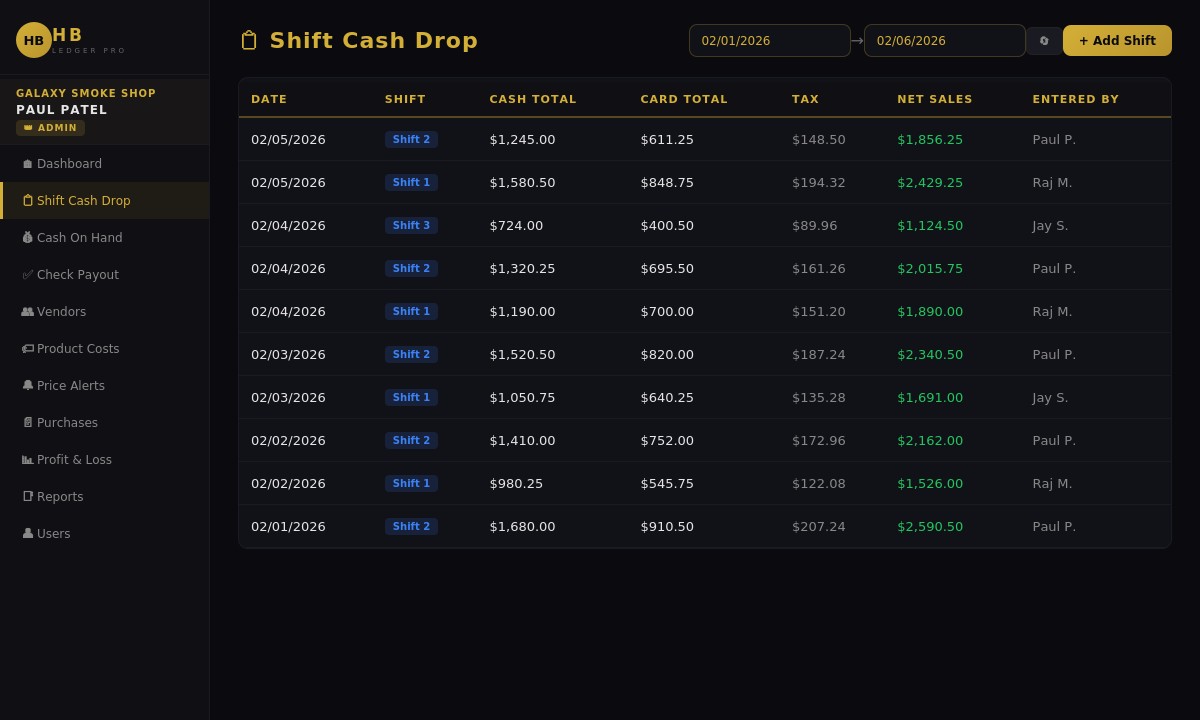The width and height of the screenshot is (1200, 720).
Task: Click the ADMIN badge under Paul Patel
Action: click(x=50, y=128)
